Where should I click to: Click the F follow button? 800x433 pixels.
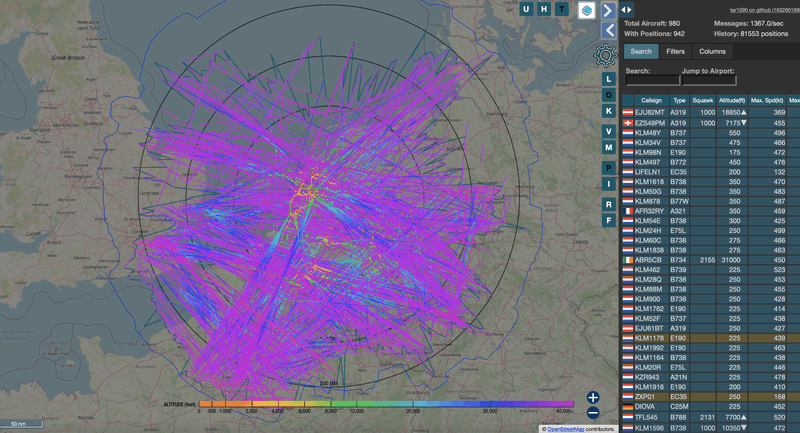coord(608,220)
